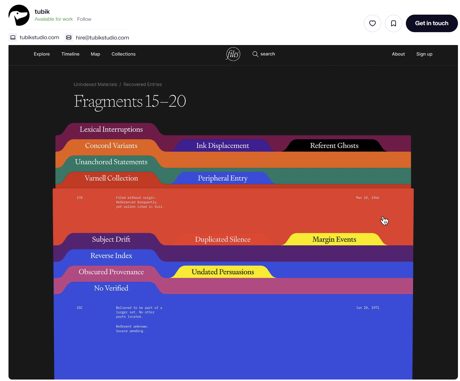Select the Lexical Interruptions tab

[111, 129]
